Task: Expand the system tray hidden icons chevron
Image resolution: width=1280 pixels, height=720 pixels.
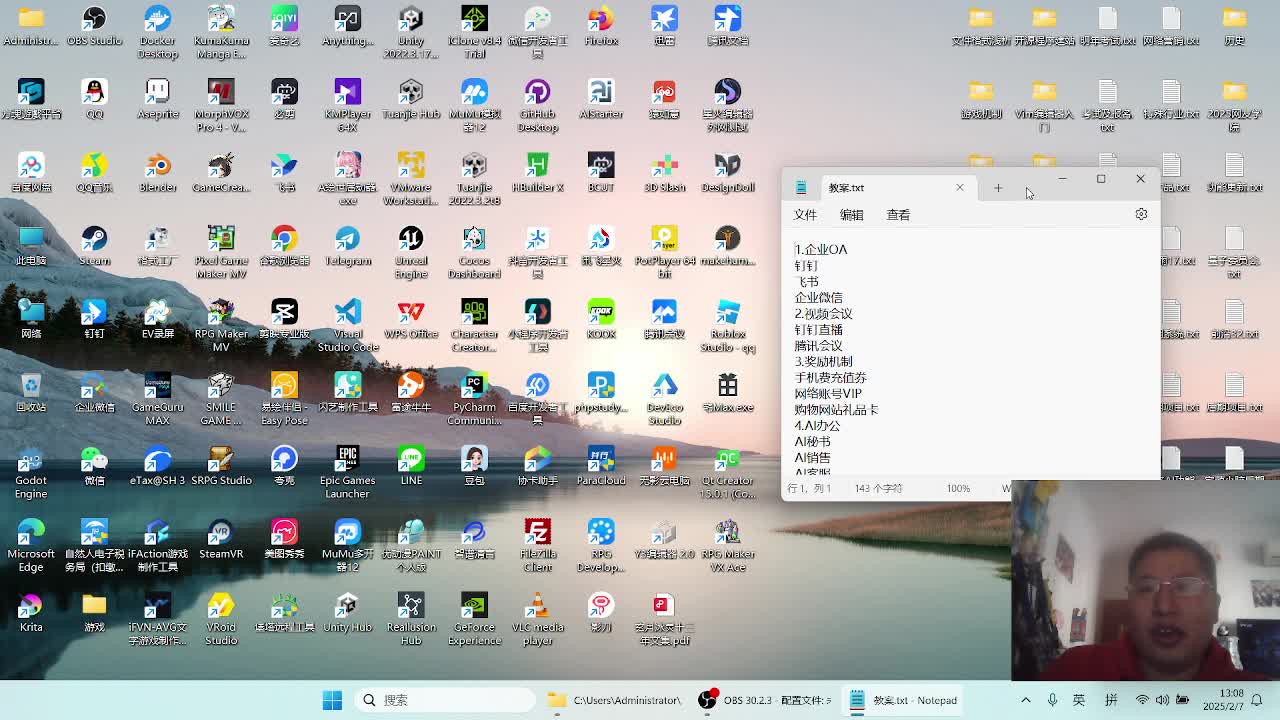Action: pos(1025,700)
